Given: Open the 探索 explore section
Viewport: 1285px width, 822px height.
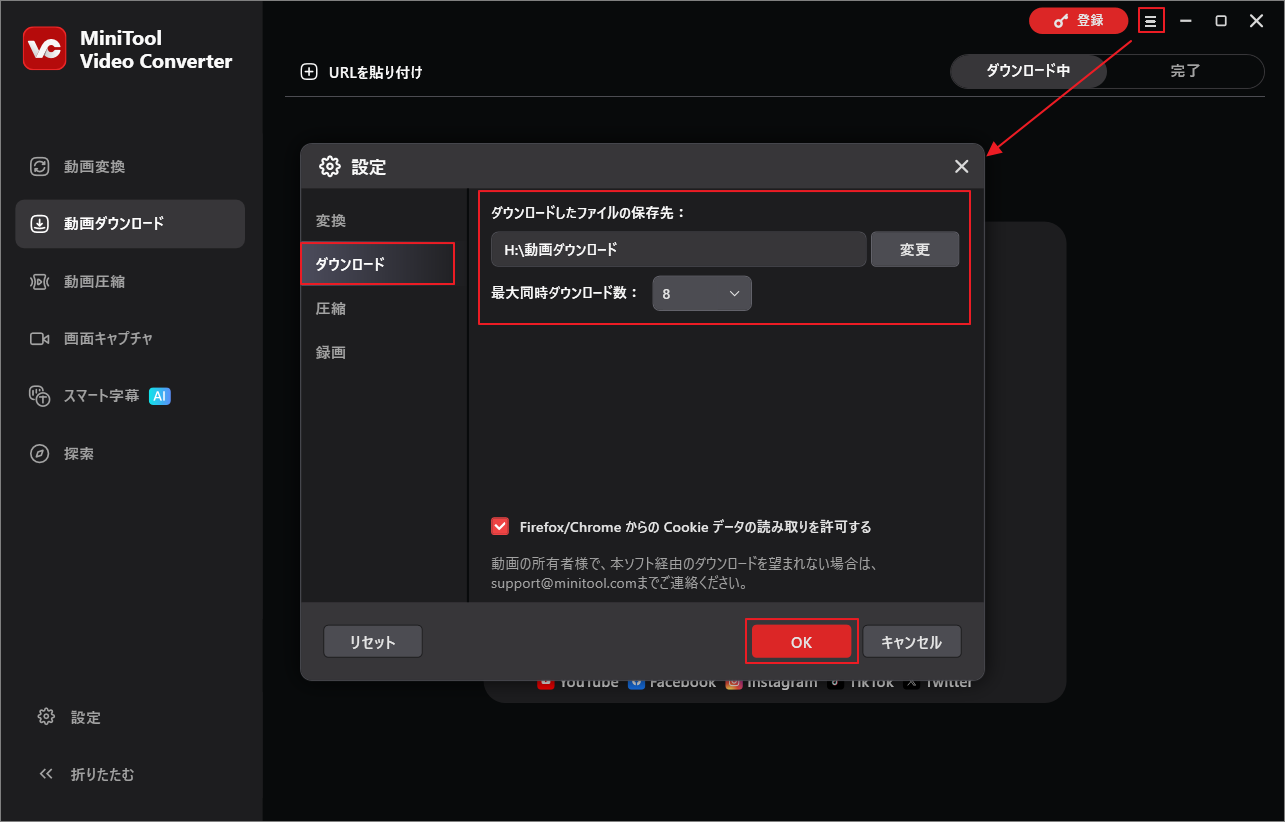Looking at the screenshot, I should (x=75, y=453).
